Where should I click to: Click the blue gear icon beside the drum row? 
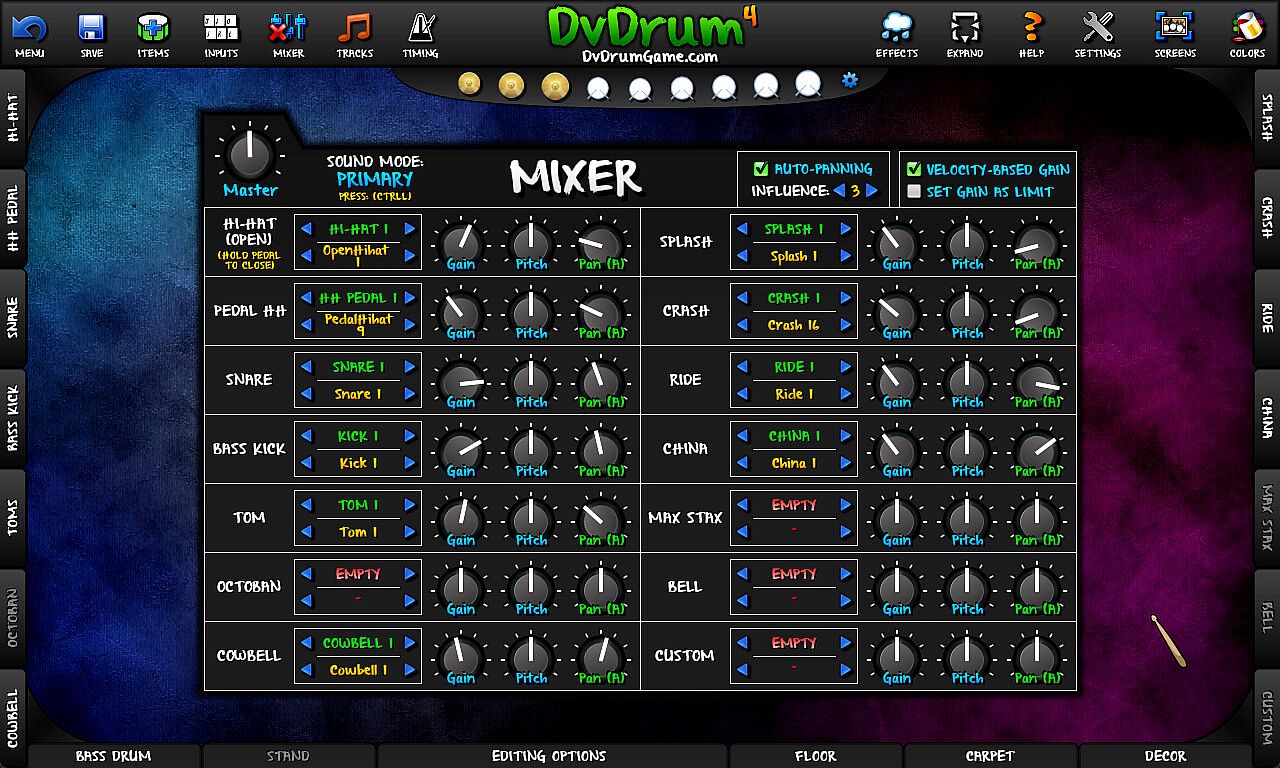click(x=850, y=80)
